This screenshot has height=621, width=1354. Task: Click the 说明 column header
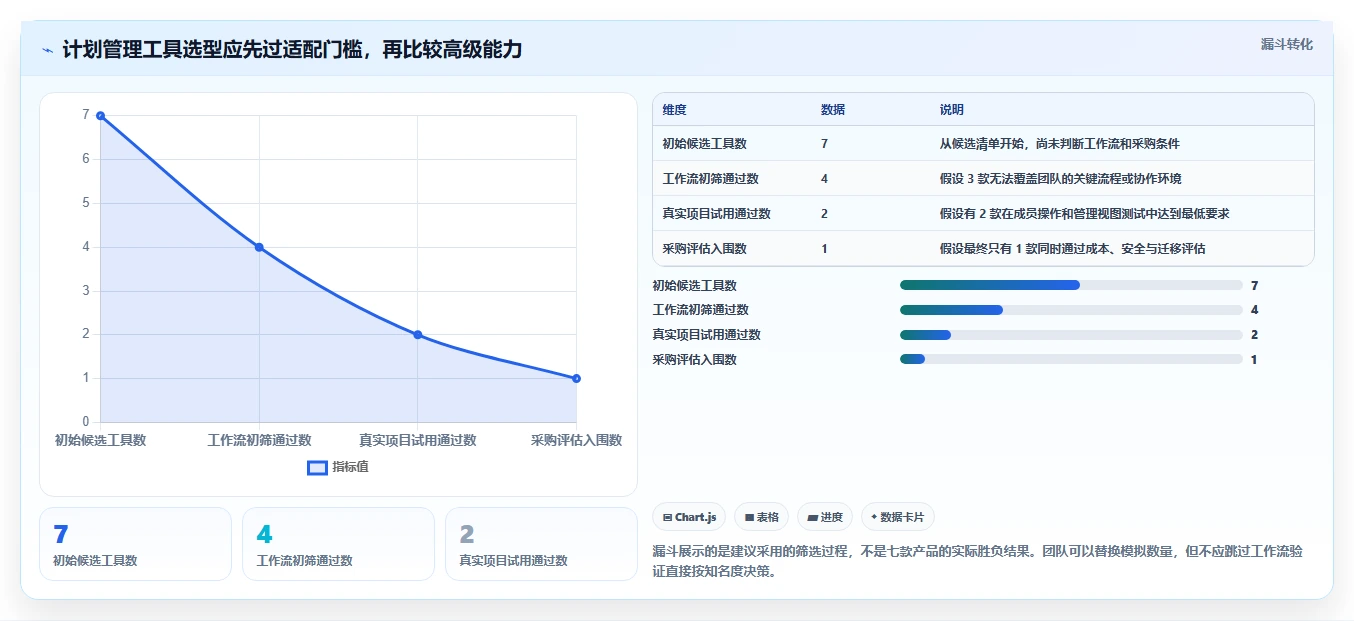click(952, 110)
